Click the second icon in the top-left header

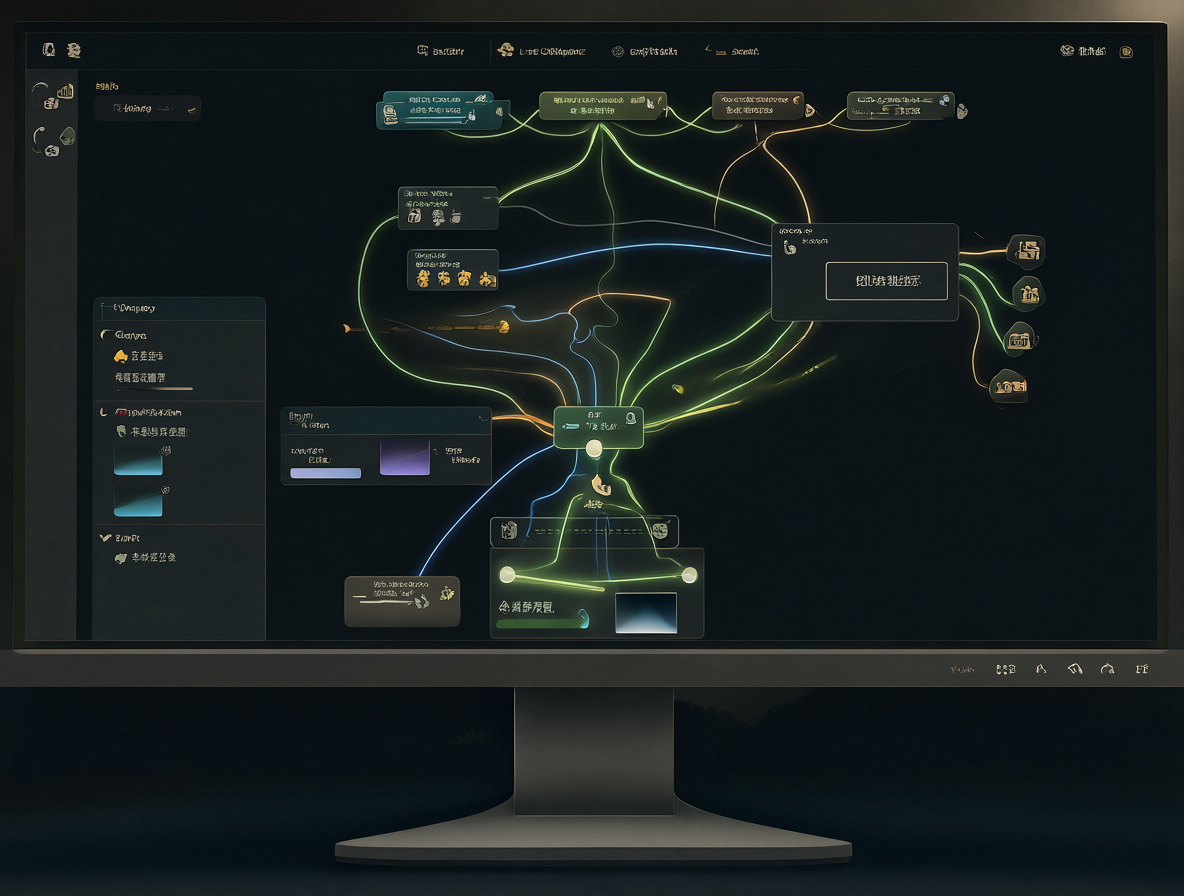[73, 51]
